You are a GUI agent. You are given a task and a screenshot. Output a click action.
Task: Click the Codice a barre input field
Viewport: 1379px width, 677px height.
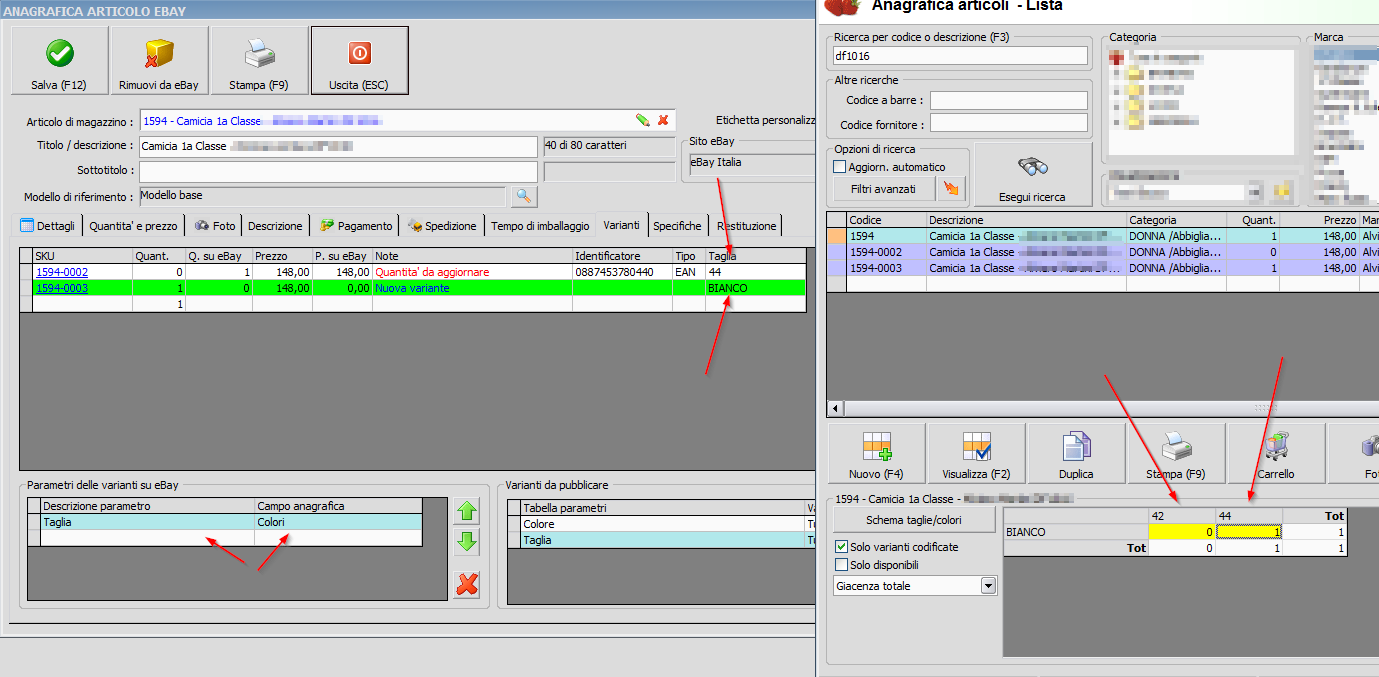pos(1008,100)
